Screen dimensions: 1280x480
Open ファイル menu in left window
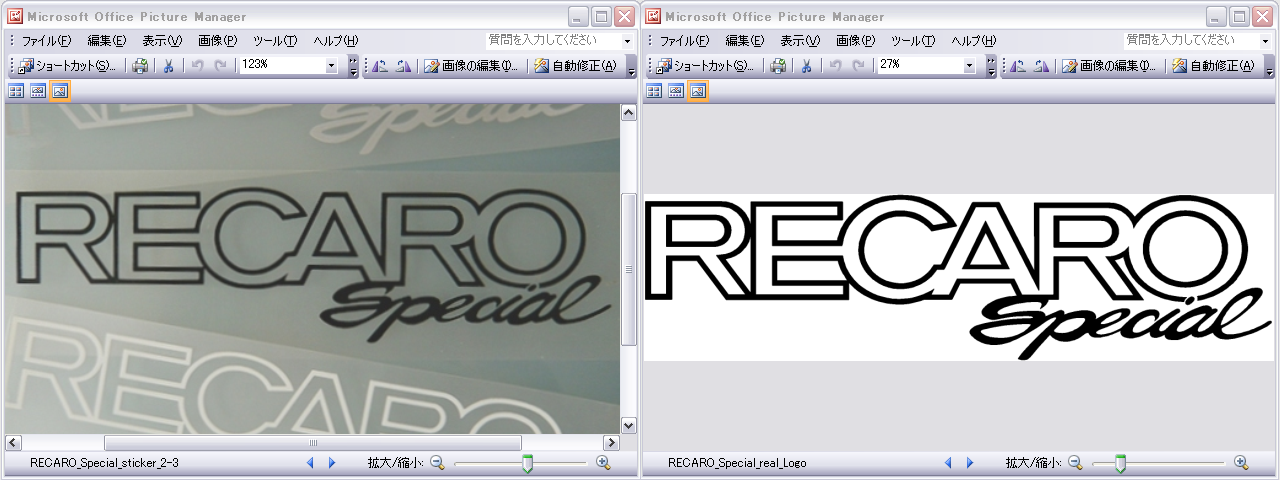click(46, 41)
